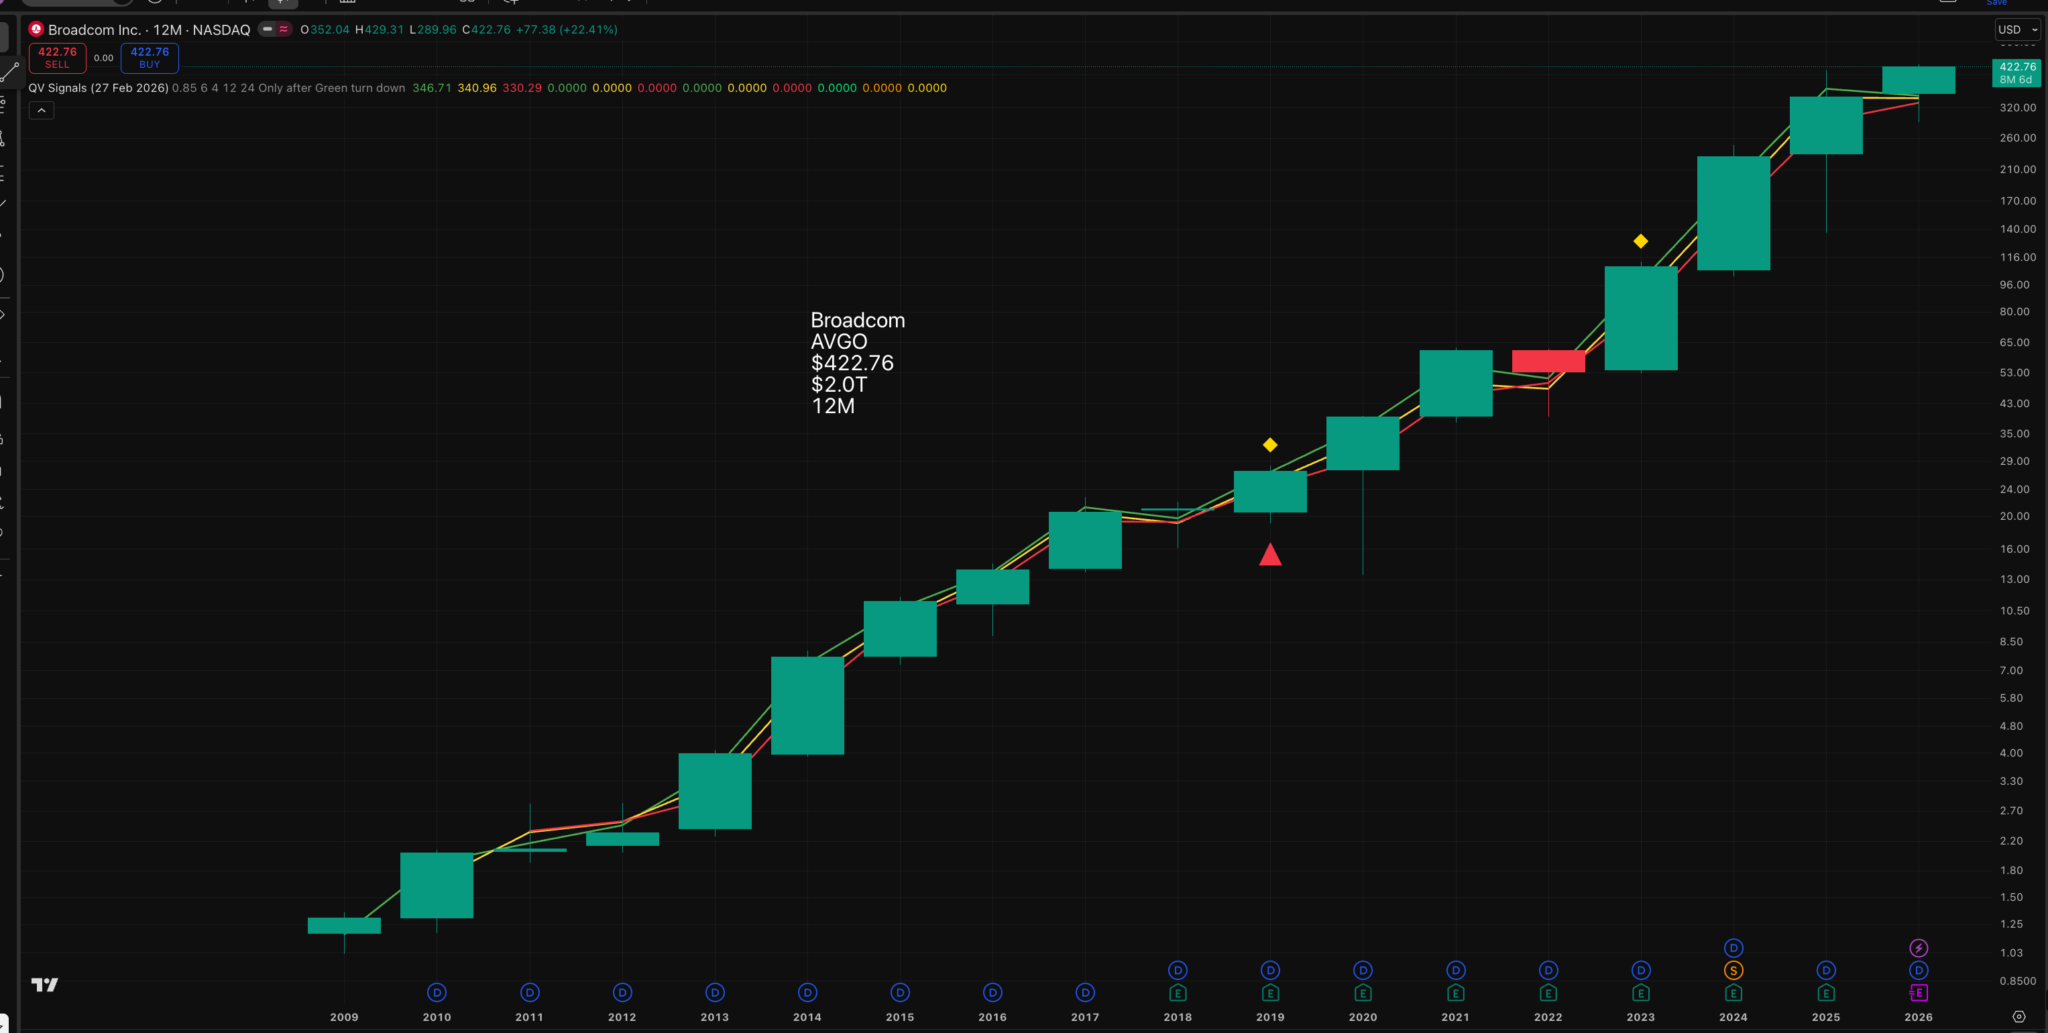Click the 2021 earnings marker

pos(1455,993)
